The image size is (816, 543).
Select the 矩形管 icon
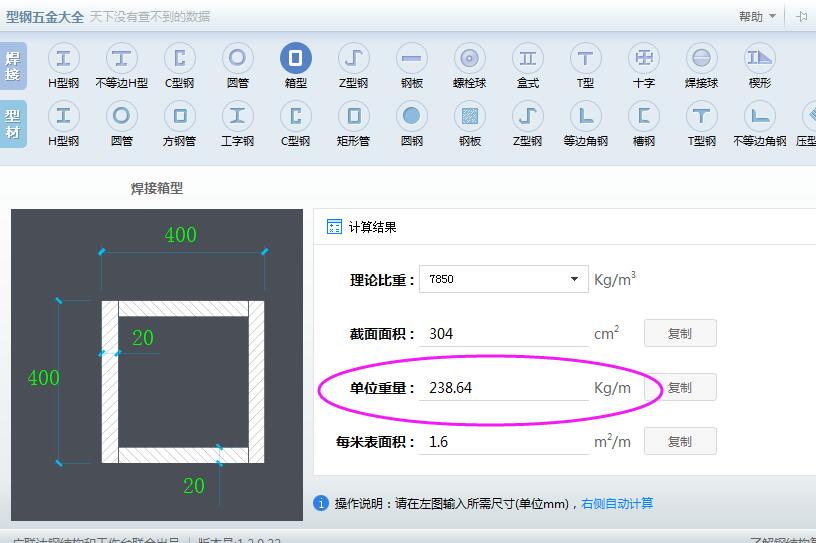click(x=353, y=116)
